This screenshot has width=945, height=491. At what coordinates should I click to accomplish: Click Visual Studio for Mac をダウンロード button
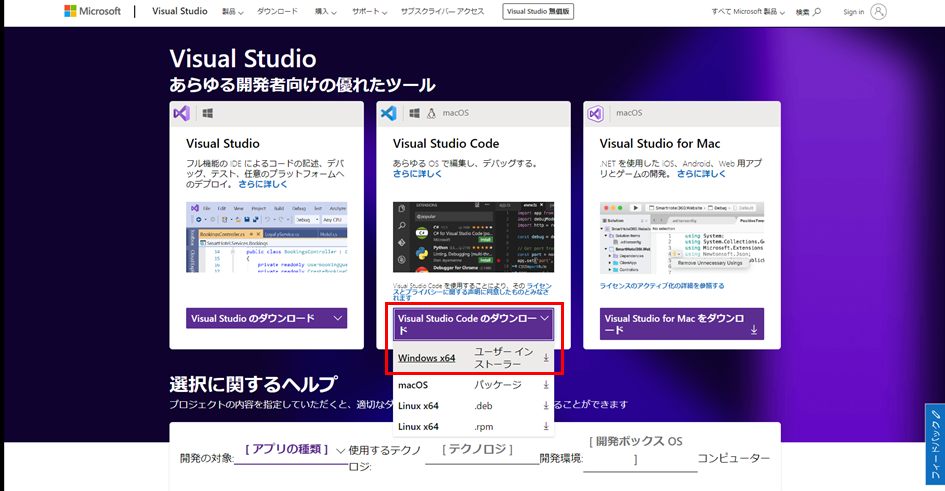click(x=682, y=324)
